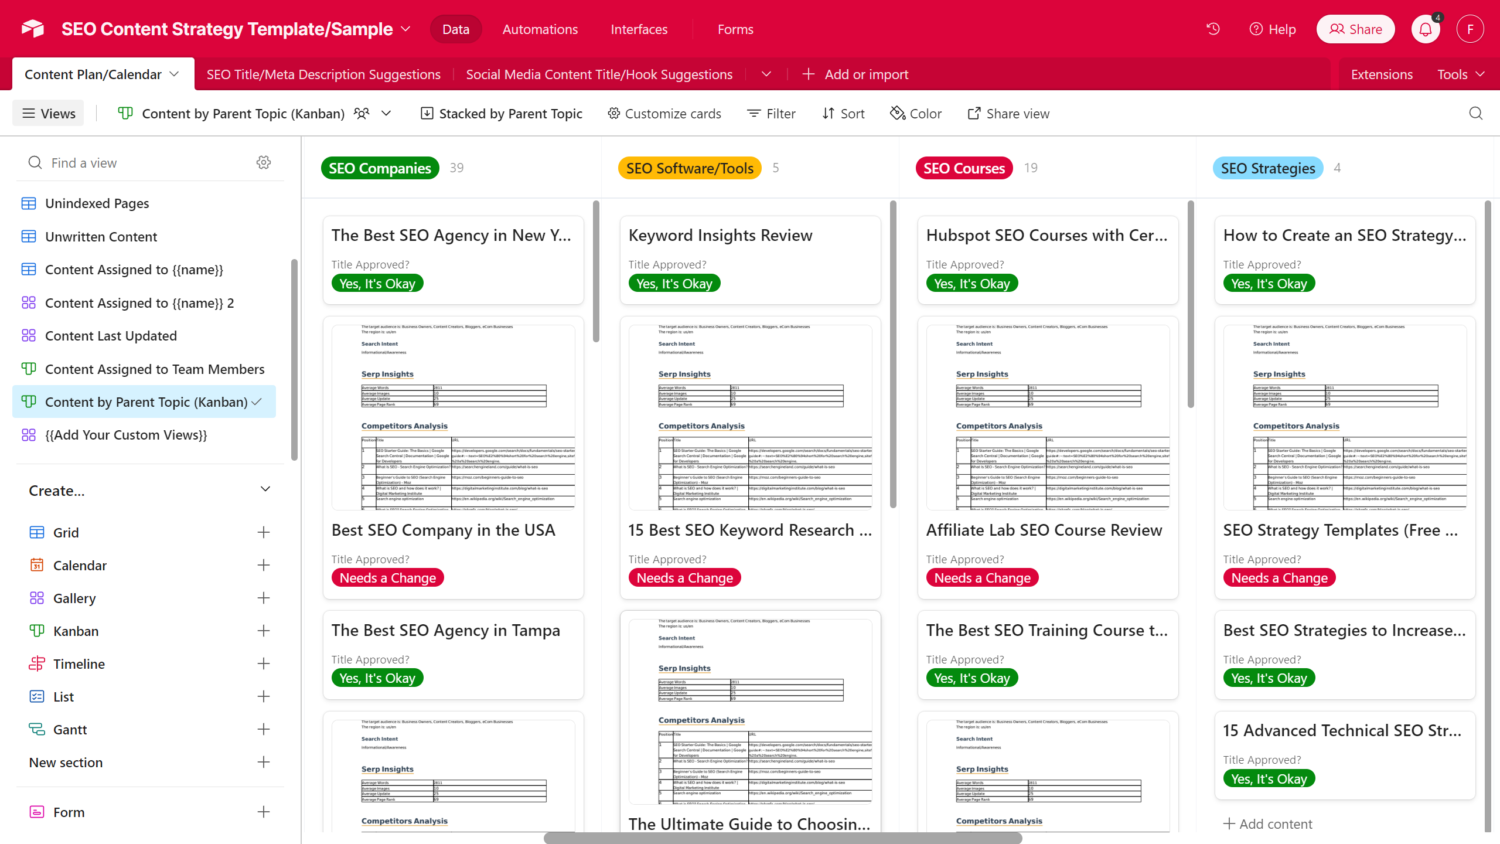The height and width of the screenshot is (844, 1500).
Task: Open the search magnifier in toolbar
Action: click(1475, 114)
